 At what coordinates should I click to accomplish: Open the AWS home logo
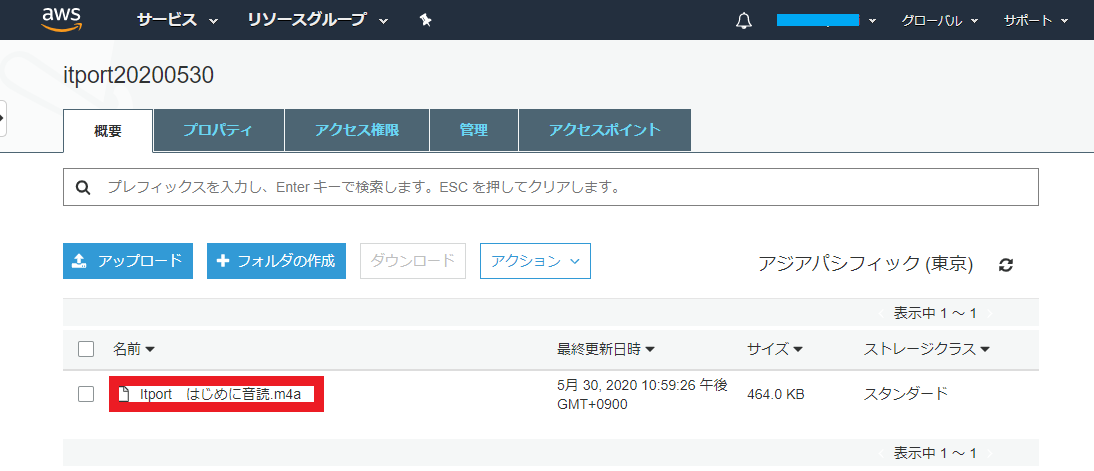tap(62, 19)
